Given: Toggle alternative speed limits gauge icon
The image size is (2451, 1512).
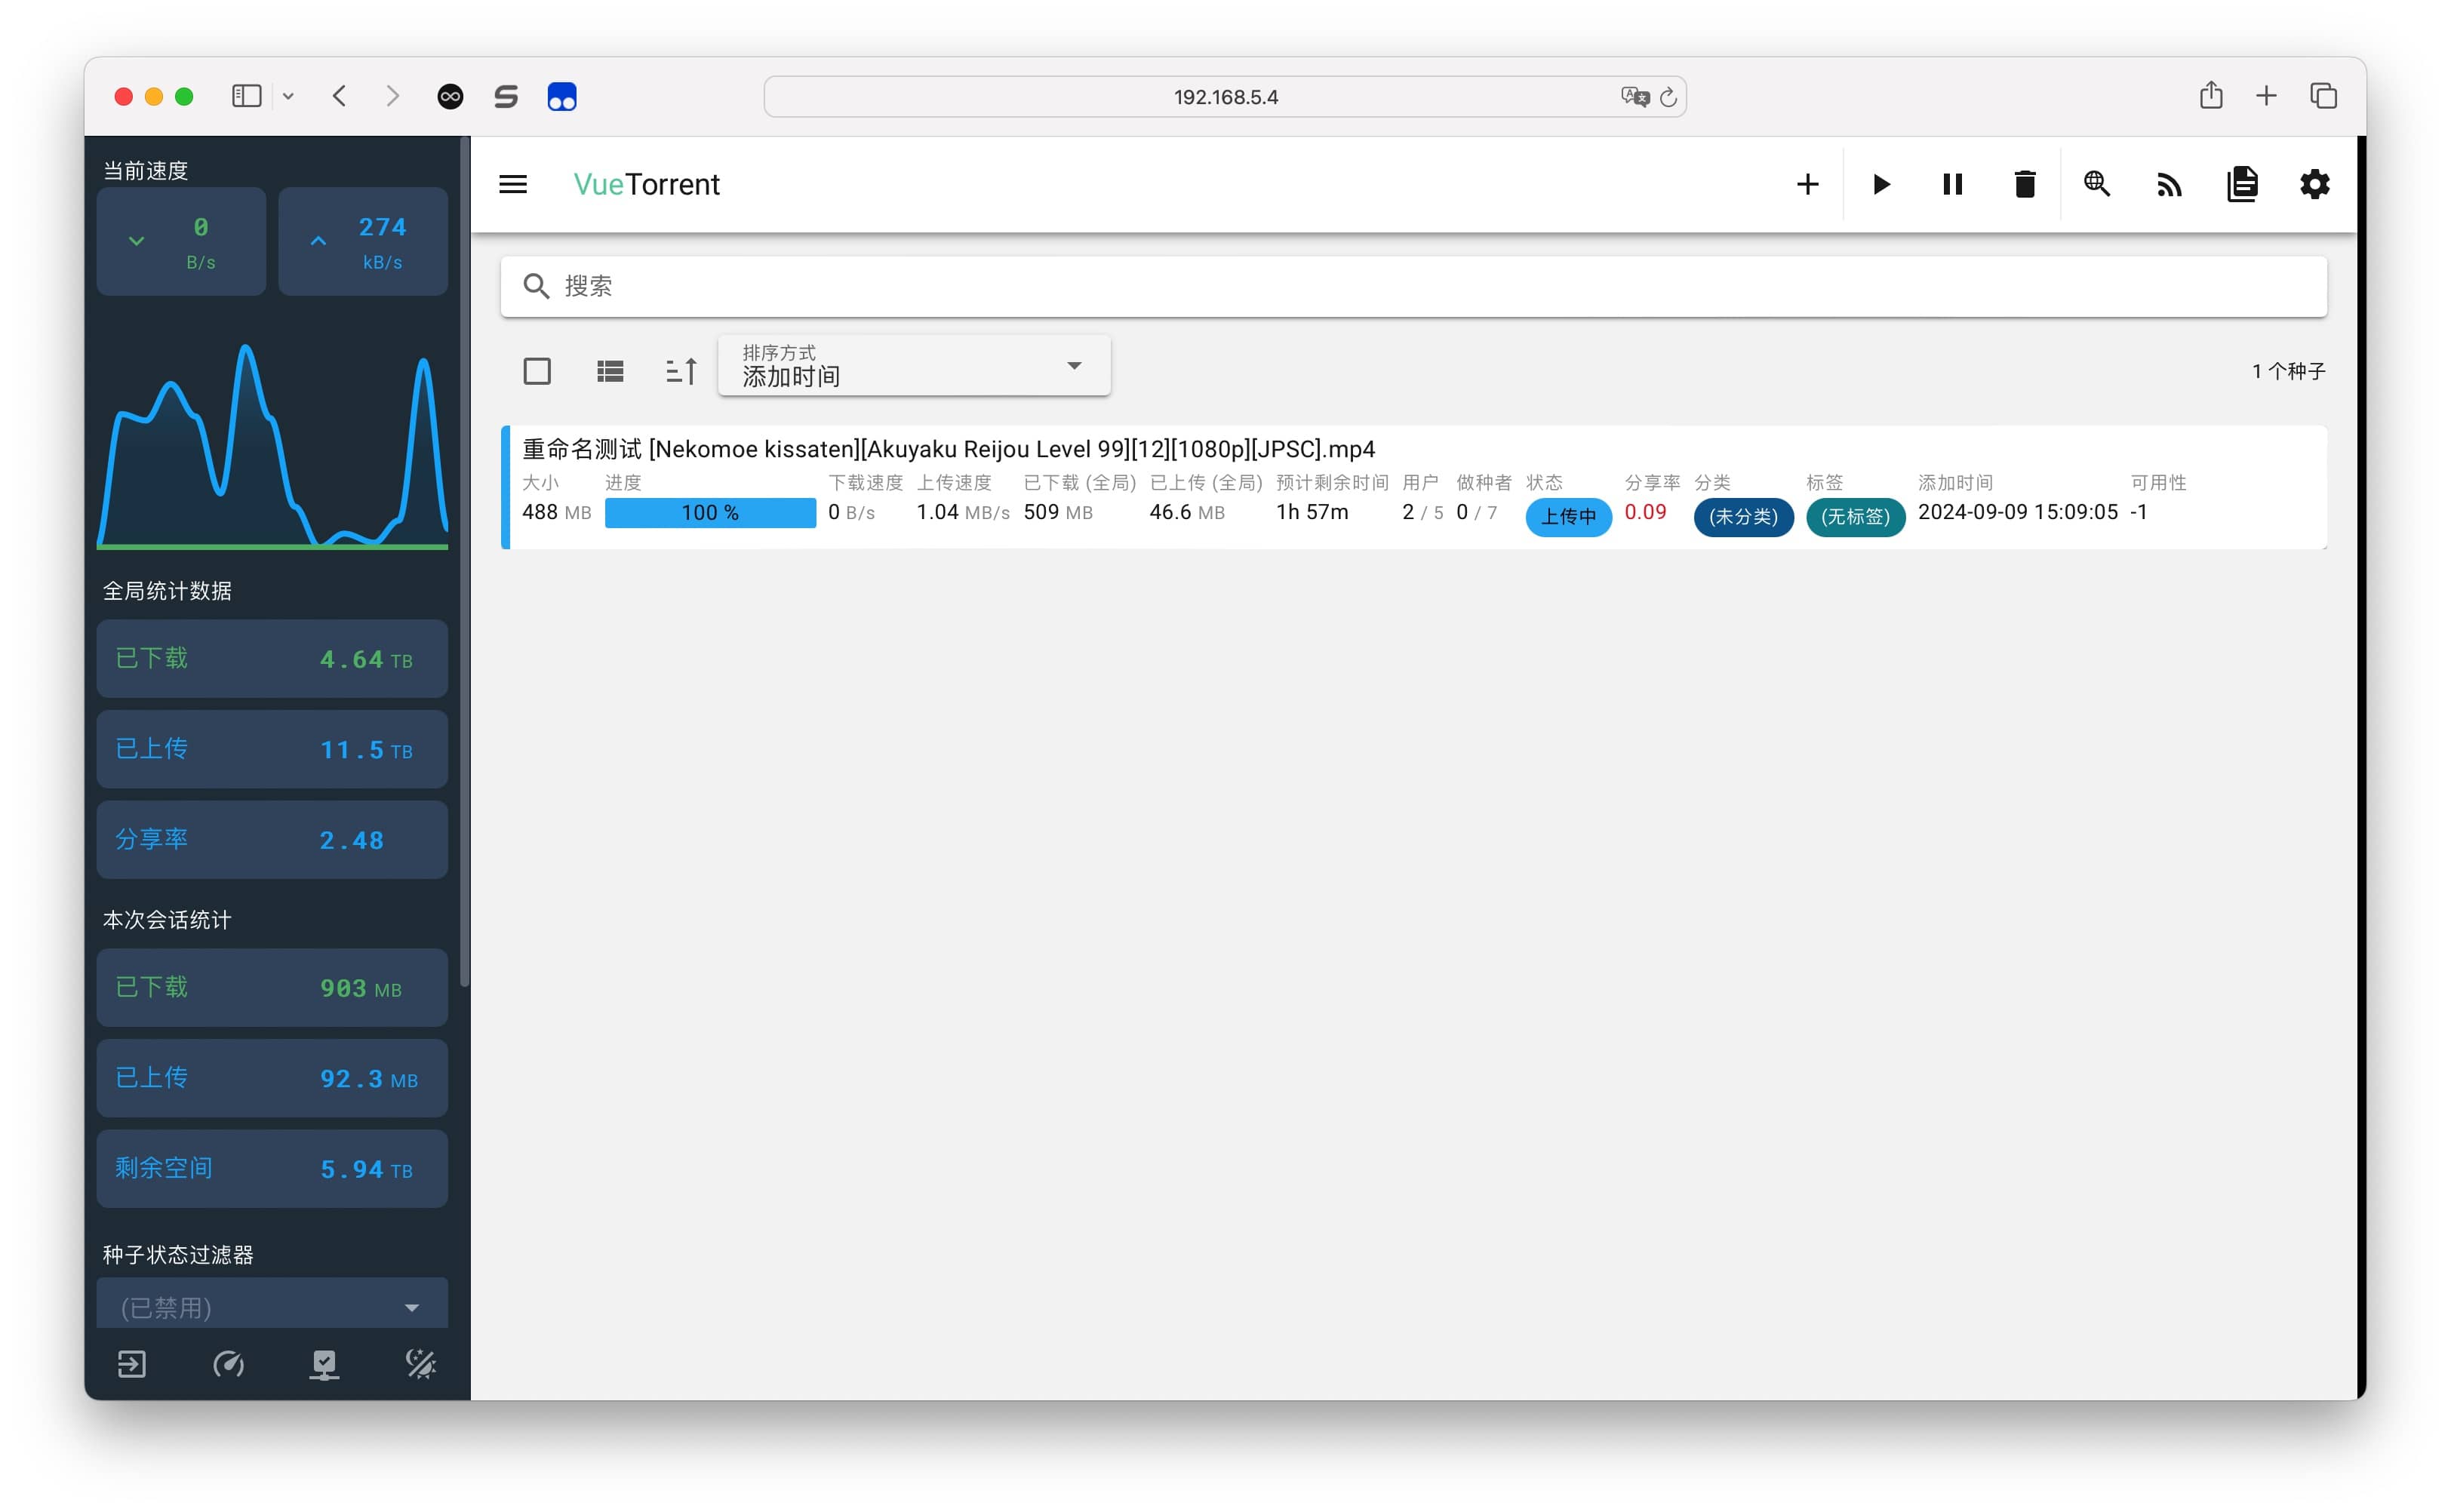Looking at the screenshot, I should 228,1364.
